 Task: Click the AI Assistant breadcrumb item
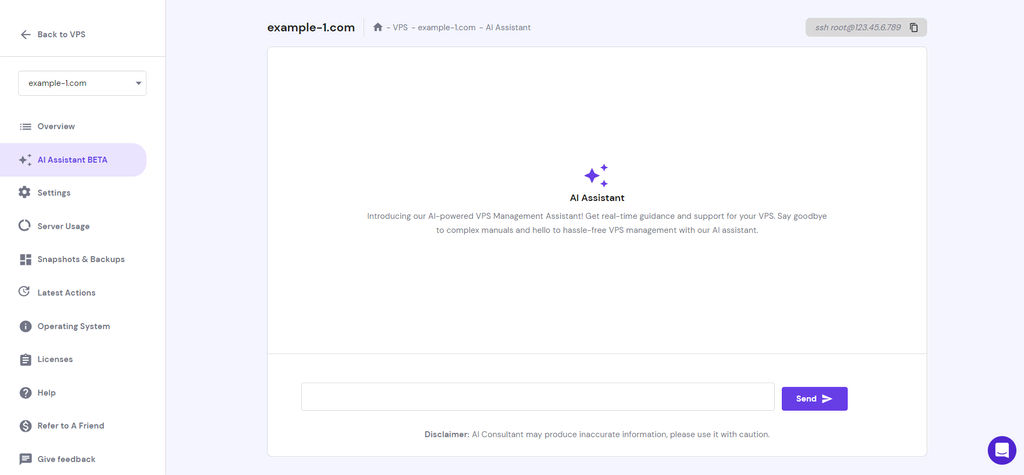508,27
